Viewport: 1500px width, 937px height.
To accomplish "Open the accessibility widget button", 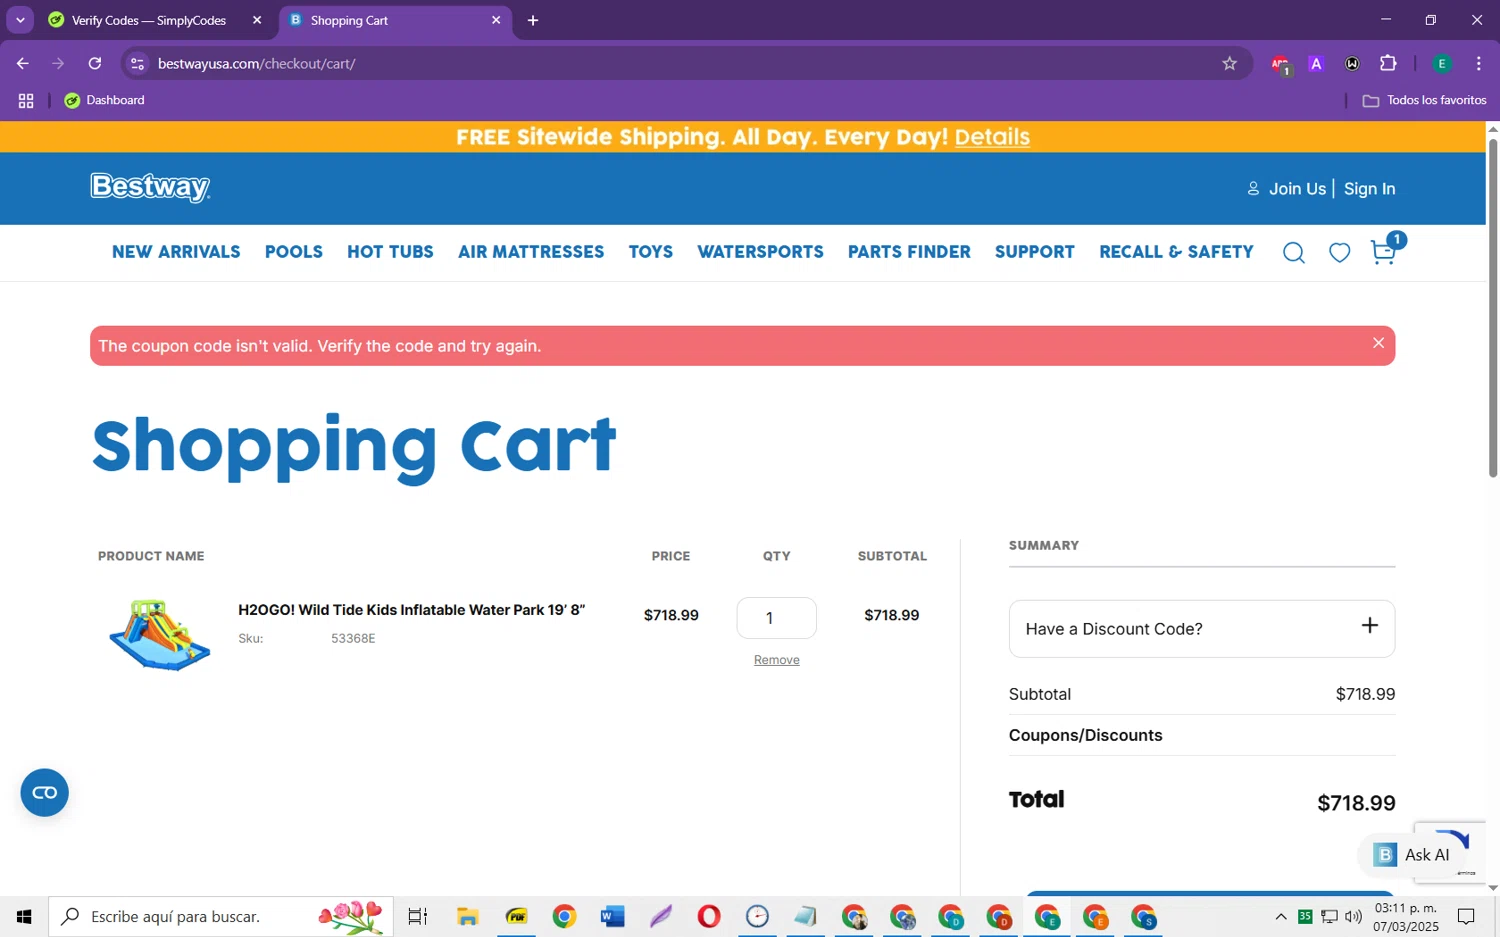I will 45,793.
